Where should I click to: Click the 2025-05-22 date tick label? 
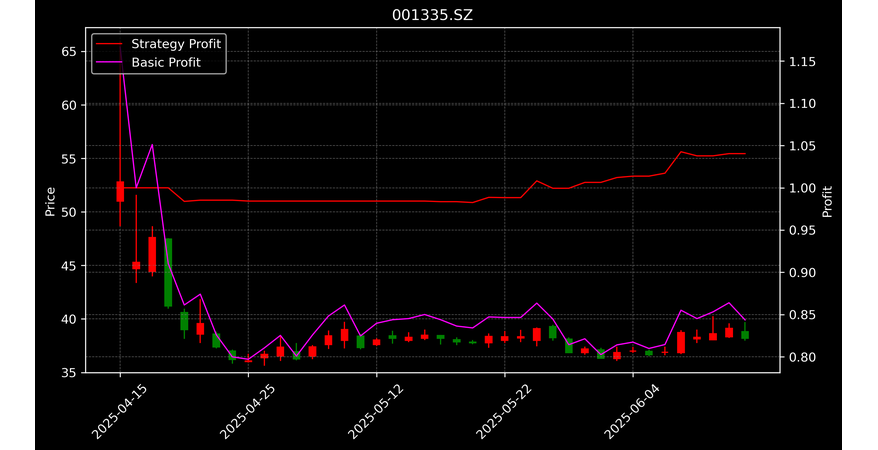click(503, 412)
